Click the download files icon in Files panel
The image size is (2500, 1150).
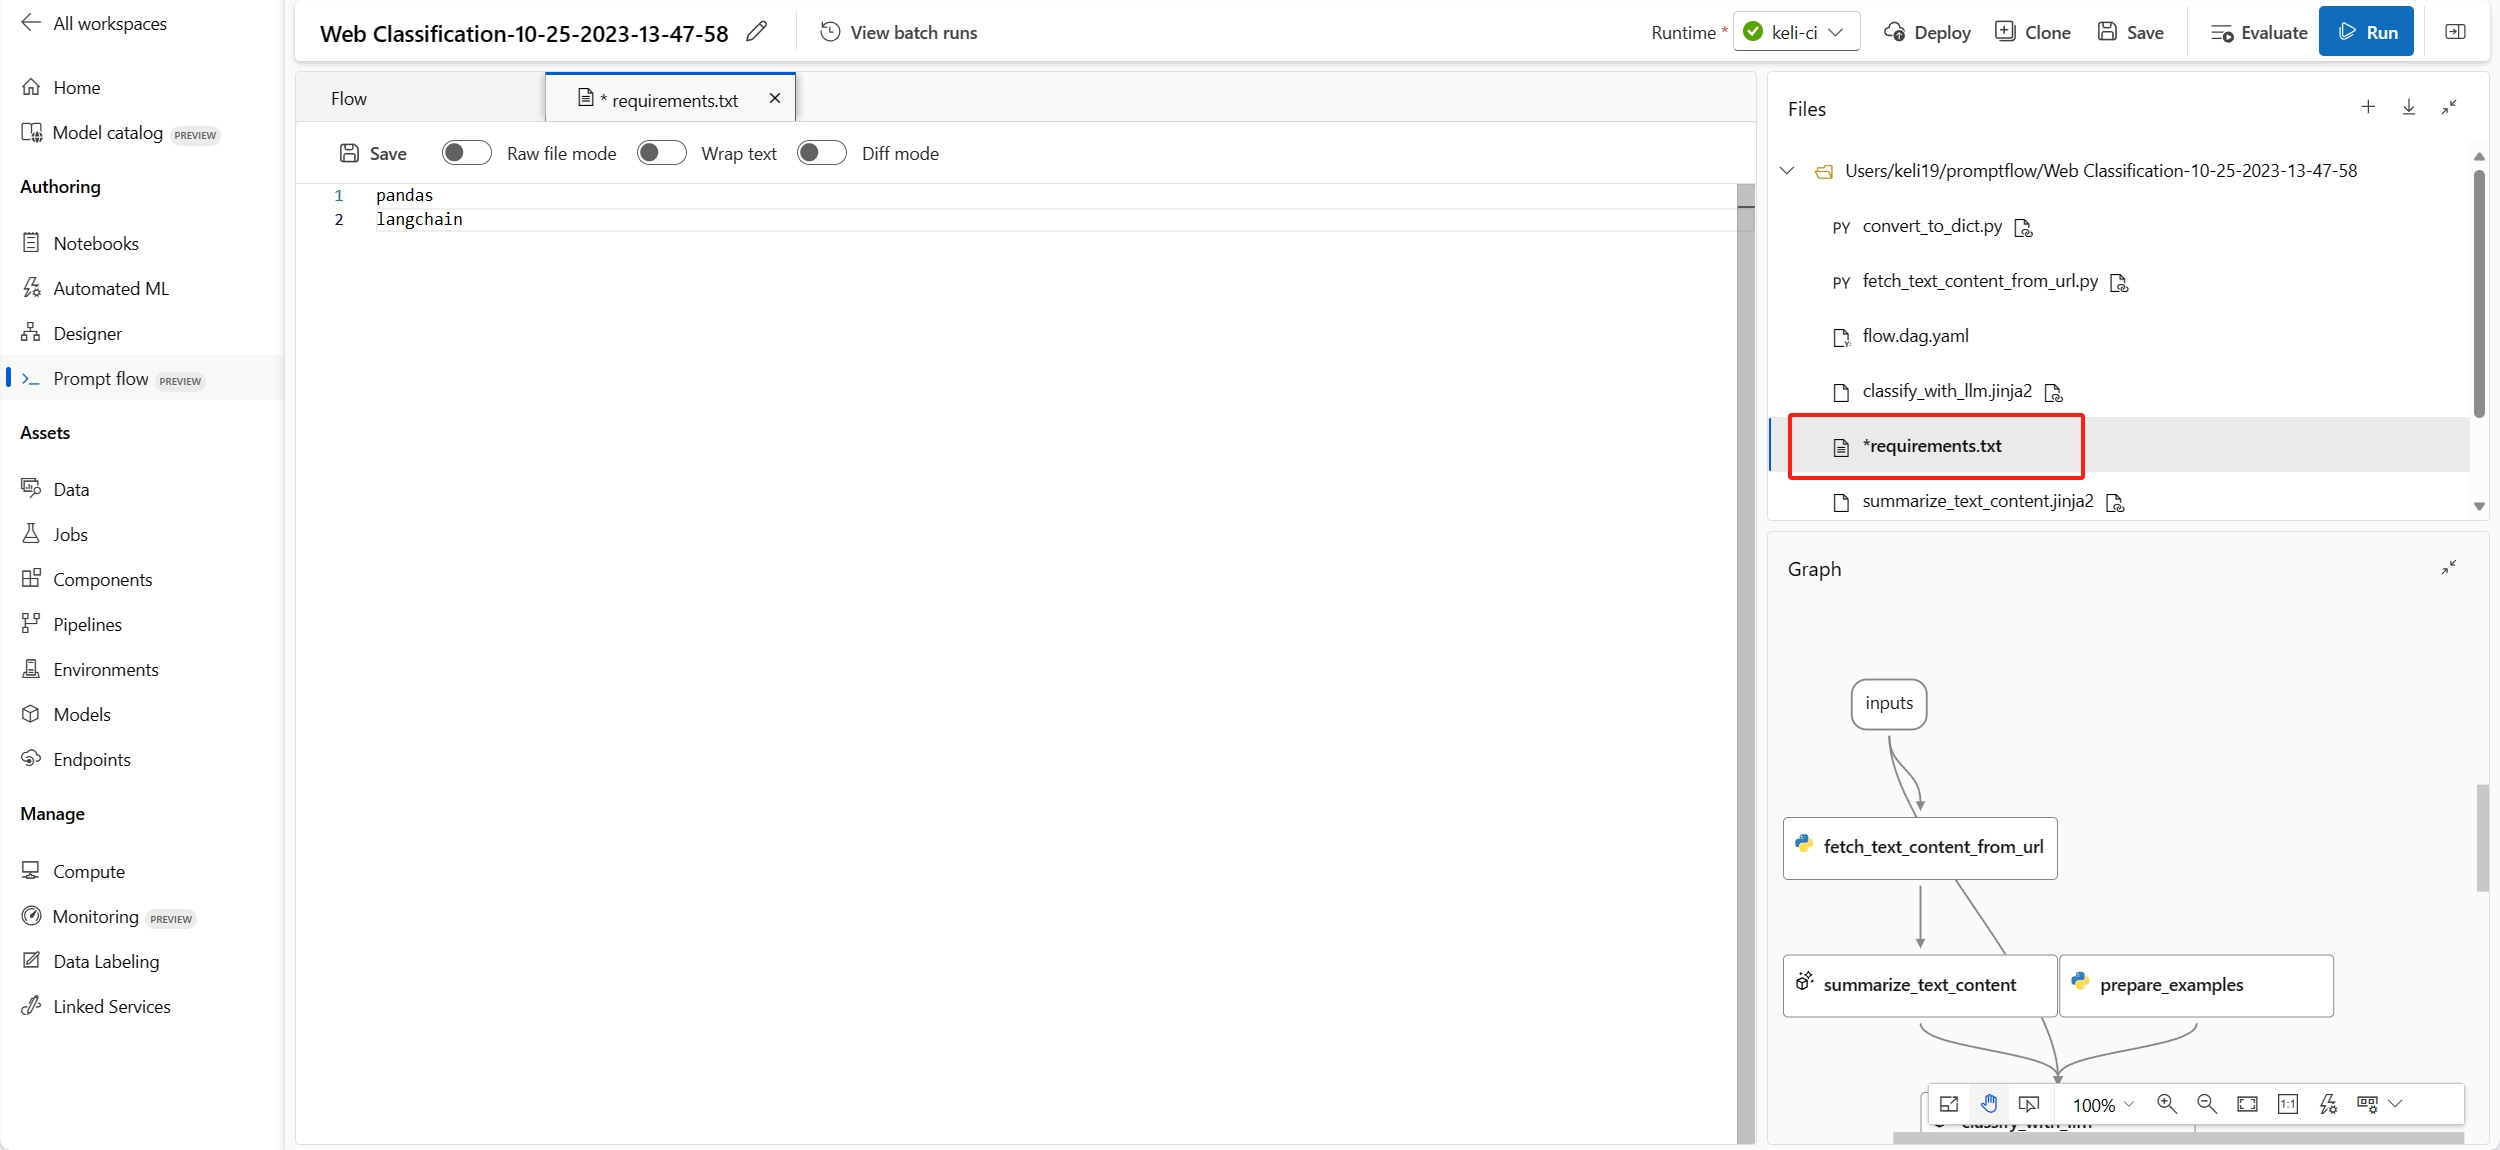coord(2409,107)
